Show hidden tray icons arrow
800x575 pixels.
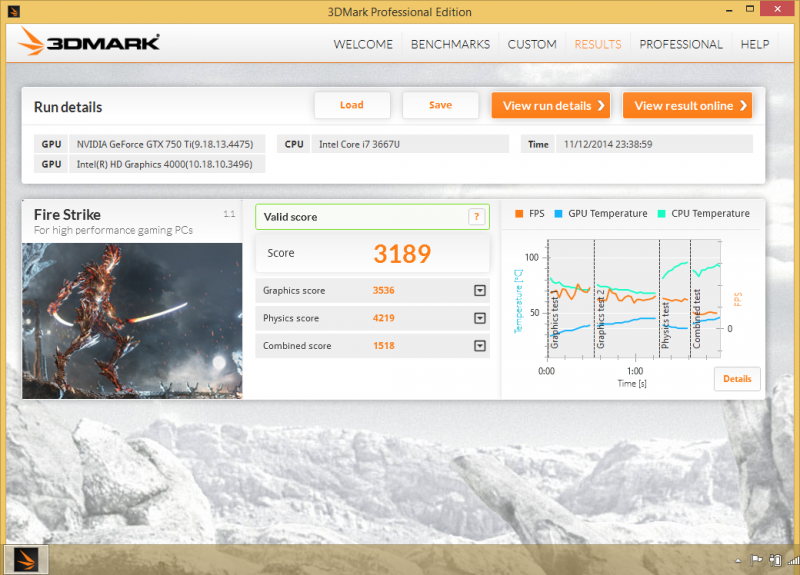(738, 561)
